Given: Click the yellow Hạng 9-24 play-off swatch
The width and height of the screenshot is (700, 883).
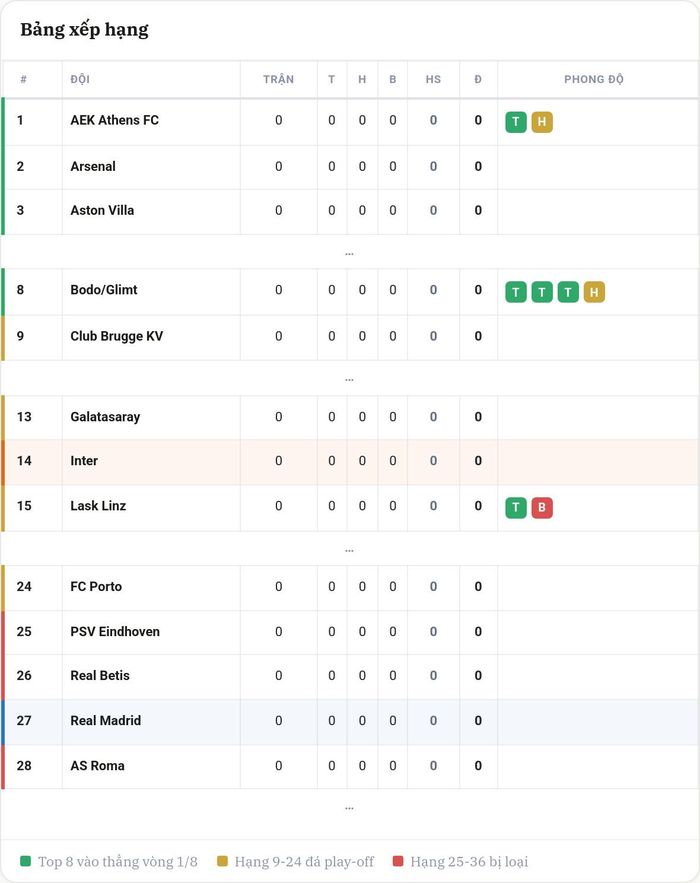Looking at the screenshot, I should point(222,861).
